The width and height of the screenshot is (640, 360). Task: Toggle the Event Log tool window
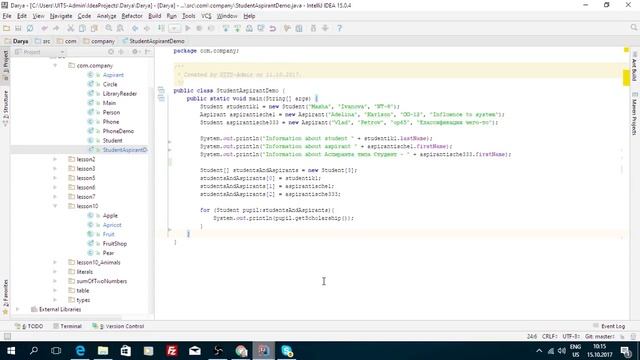[609, 326]
